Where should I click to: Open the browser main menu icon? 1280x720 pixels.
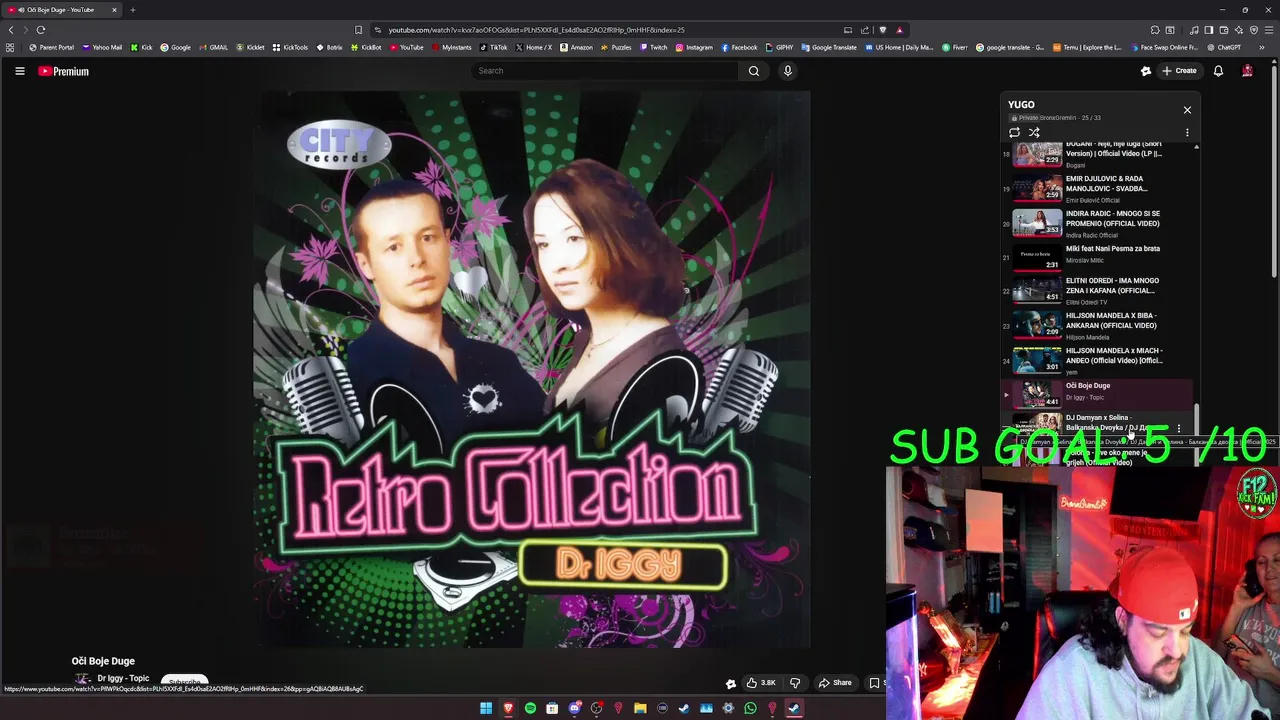coord(1269,30)
